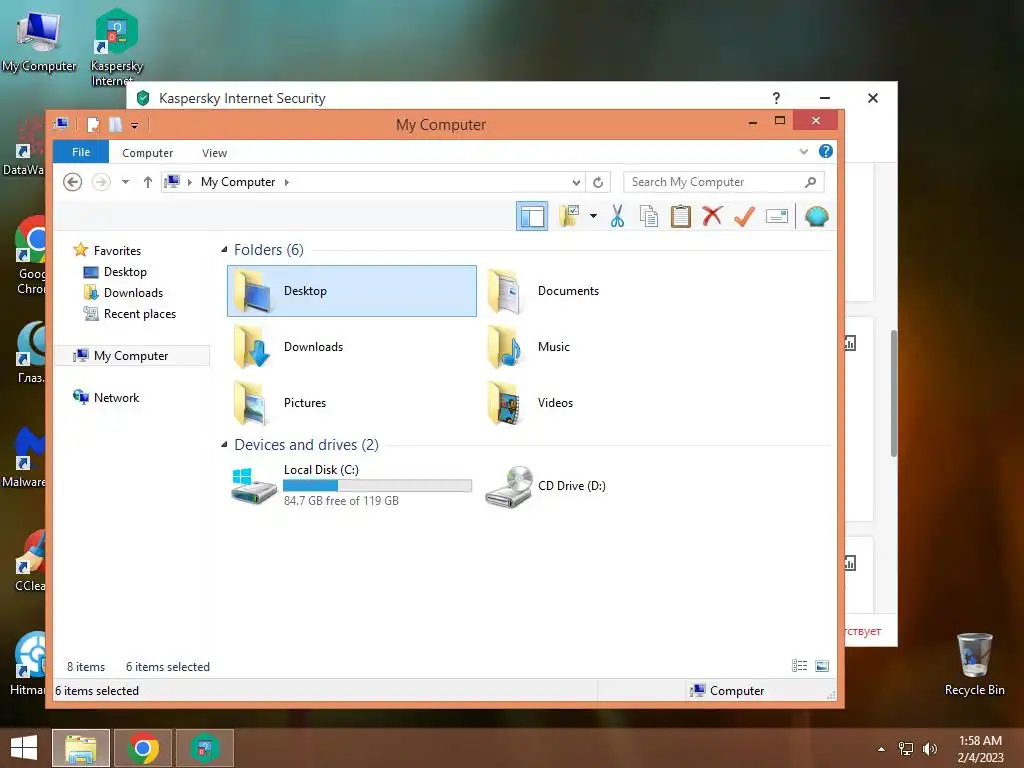Switch to details view icon

click(x=799, y=665)
